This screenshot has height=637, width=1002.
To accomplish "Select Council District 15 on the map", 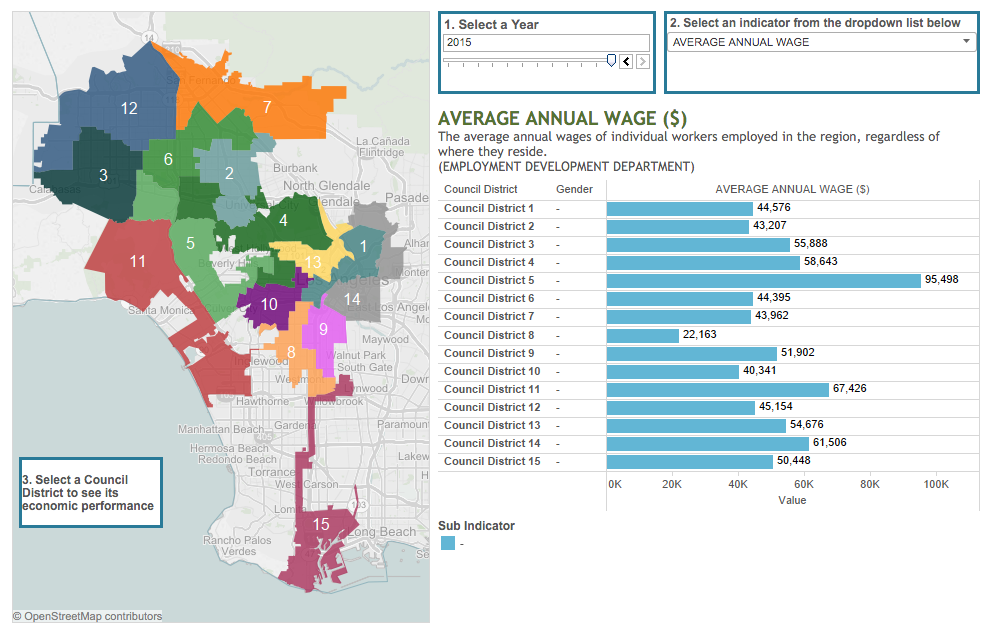I will pyautogui.click(x=321, y=524).
